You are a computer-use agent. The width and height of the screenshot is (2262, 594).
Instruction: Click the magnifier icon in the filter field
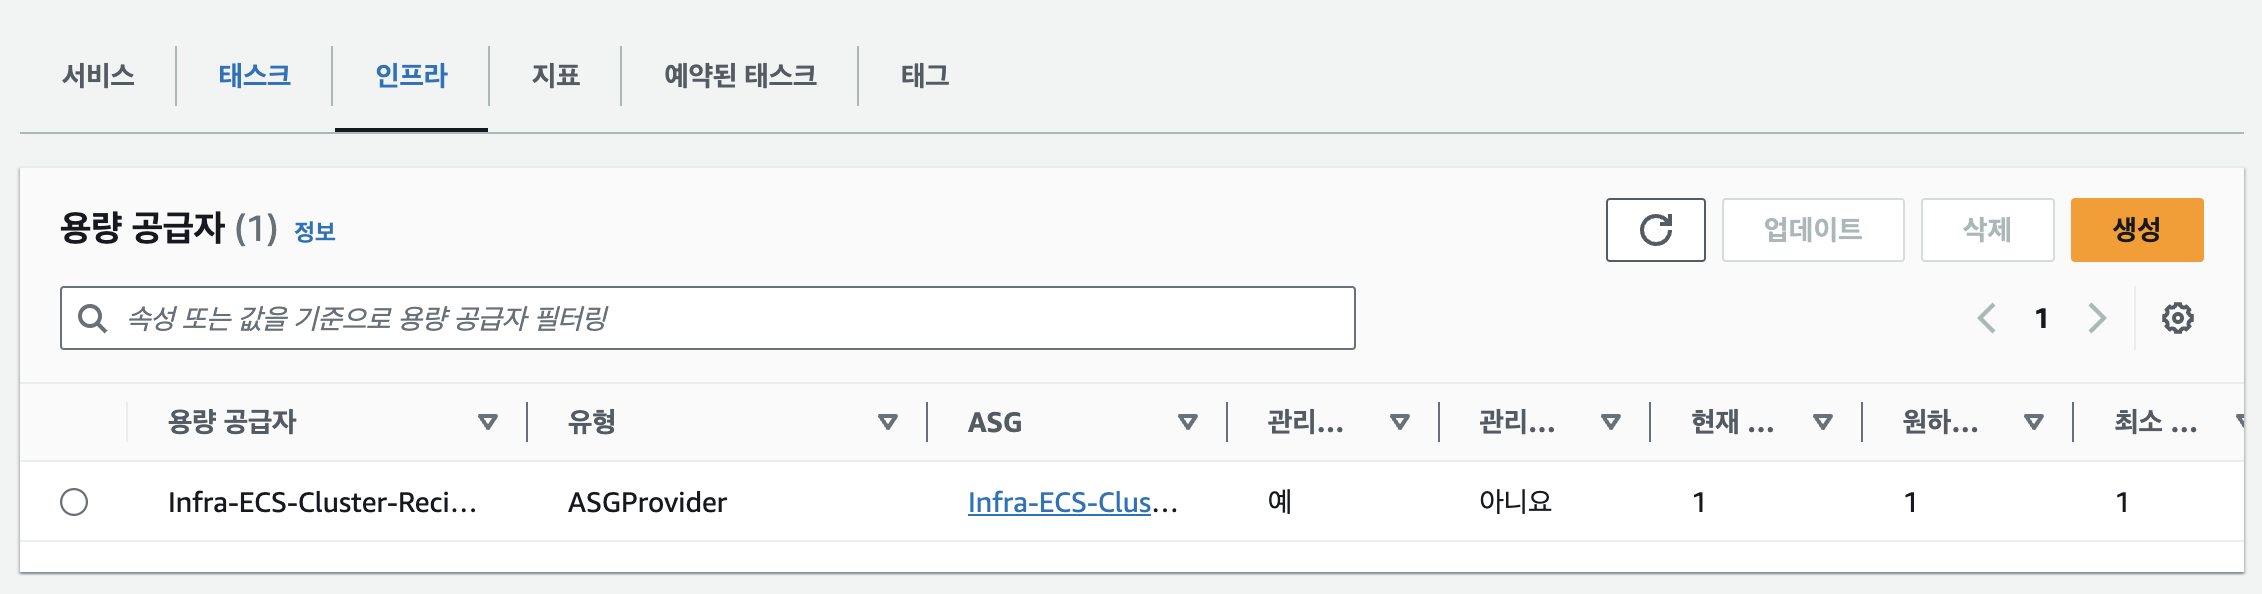coord(93,318)
